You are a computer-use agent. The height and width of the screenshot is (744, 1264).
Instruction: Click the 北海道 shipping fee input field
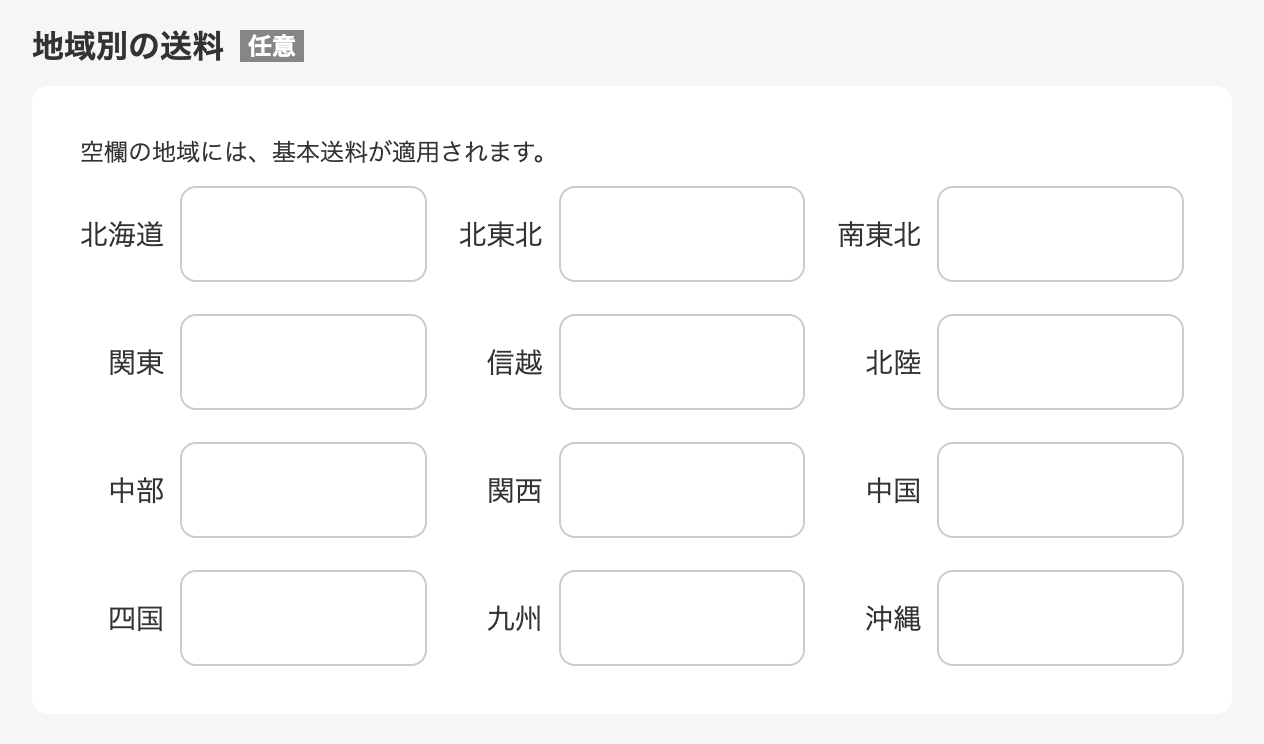(x=303, y=233)
